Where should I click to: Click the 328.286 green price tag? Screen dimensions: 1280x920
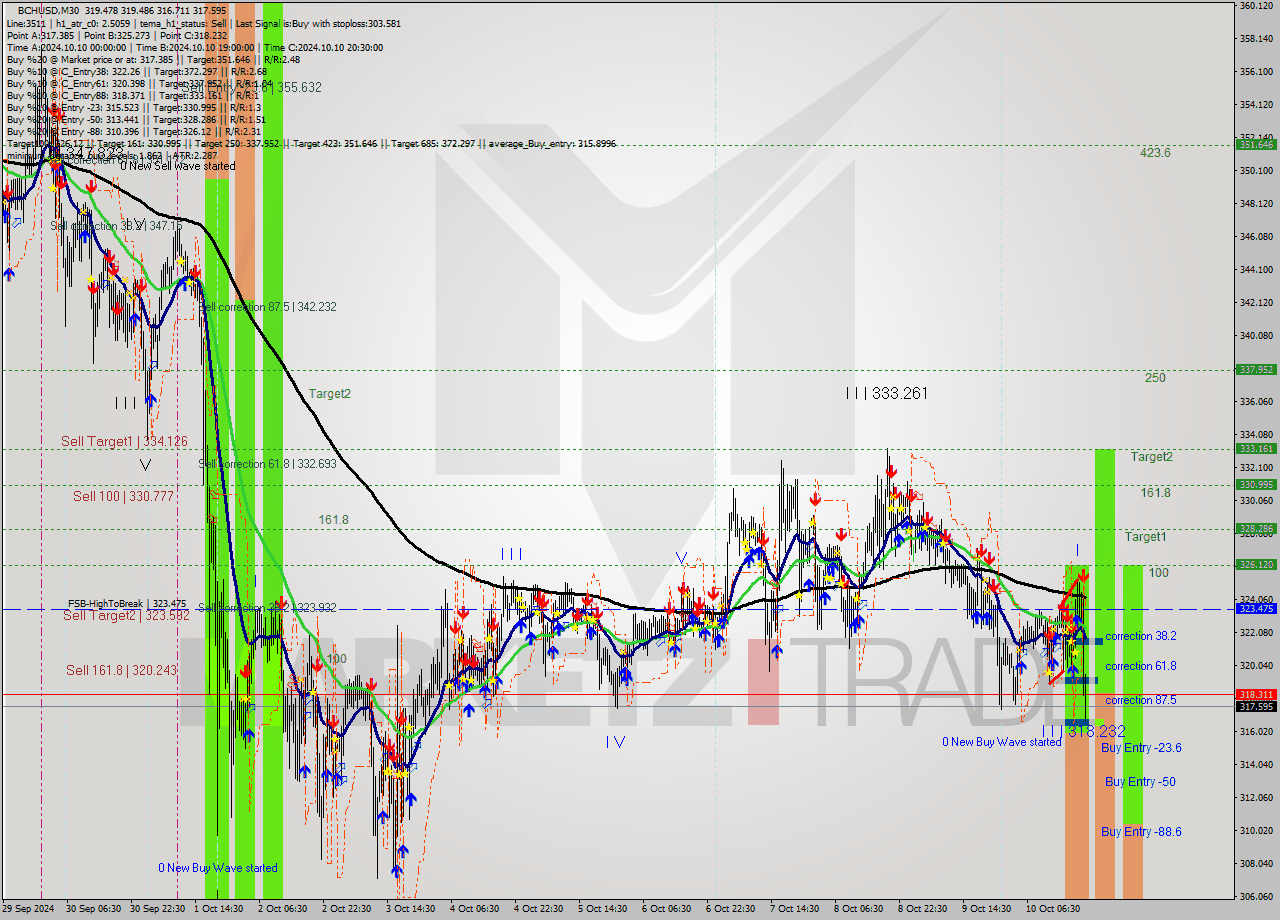pos(1256,529)
